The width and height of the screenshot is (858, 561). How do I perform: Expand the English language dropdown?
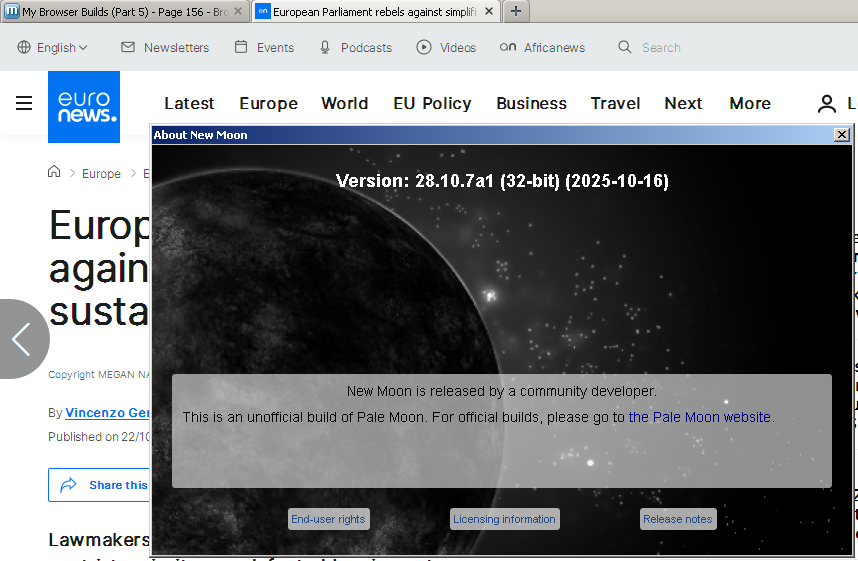tap(53, 47)
